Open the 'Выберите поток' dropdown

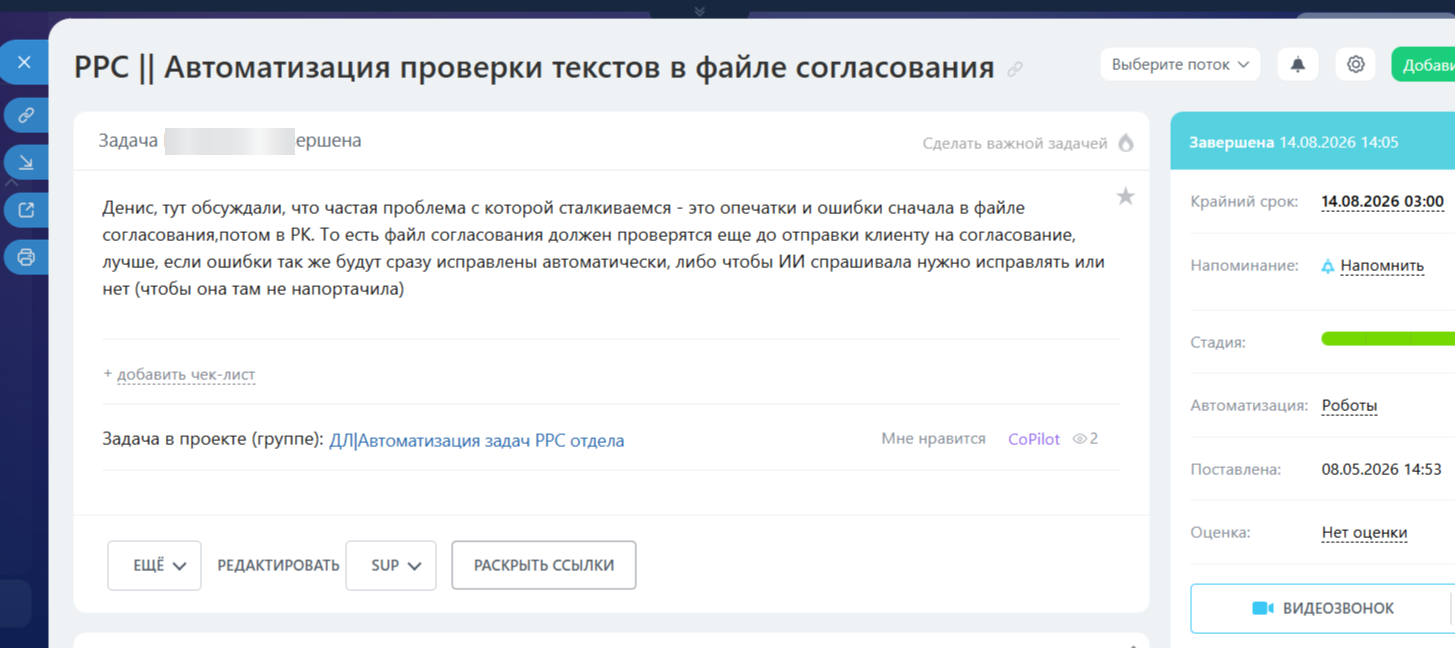1180,64
